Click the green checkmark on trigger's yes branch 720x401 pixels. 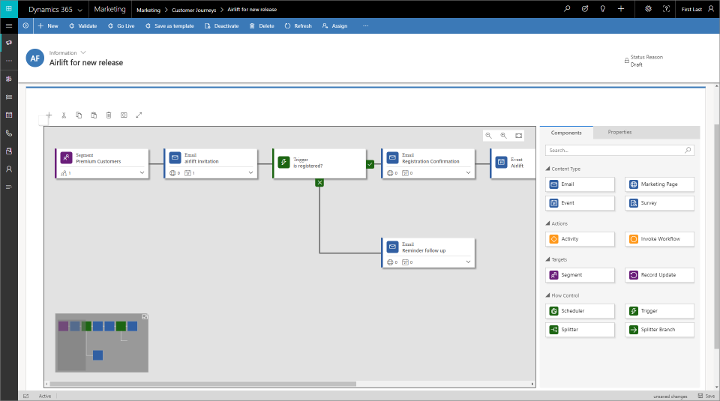(369, 163)
